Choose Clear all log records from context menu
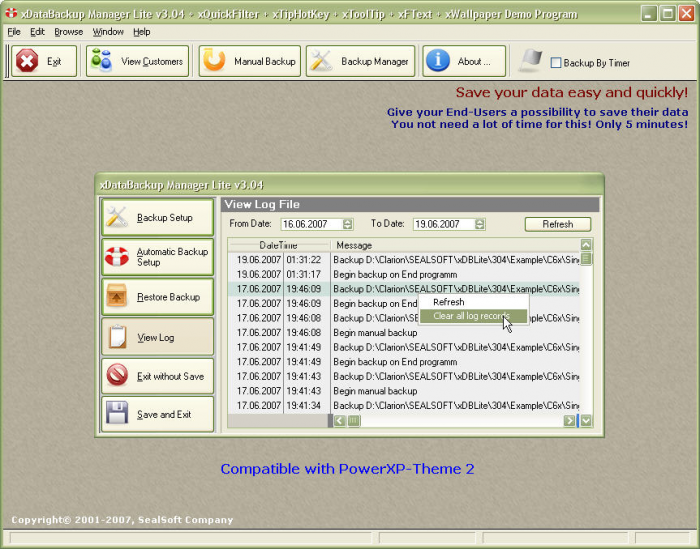Viewport: 700px width, 549px height. point(473,316)
